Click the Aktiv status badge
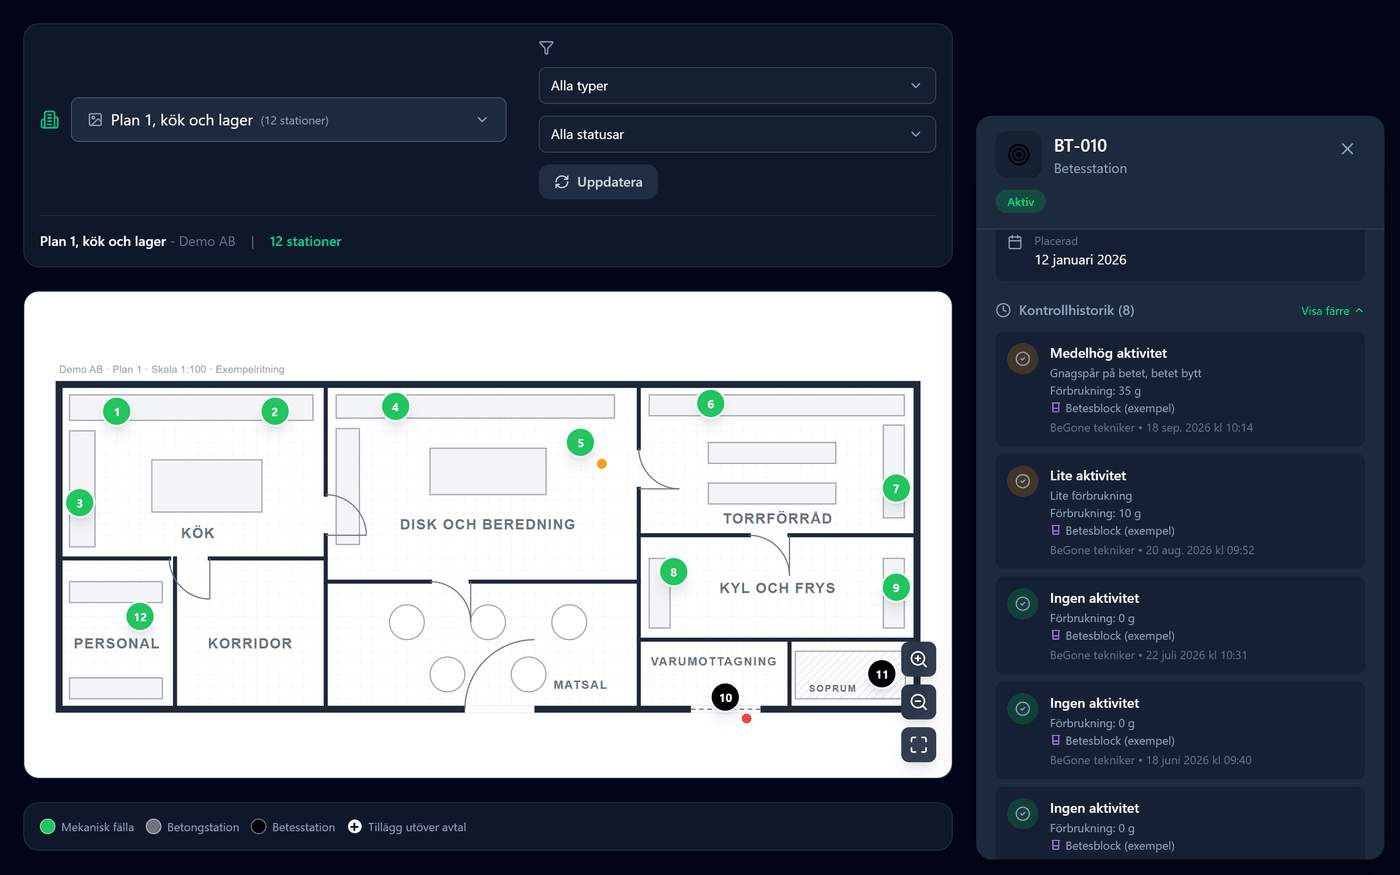Screen dimensions: 1400x875 coord(1021,202)
